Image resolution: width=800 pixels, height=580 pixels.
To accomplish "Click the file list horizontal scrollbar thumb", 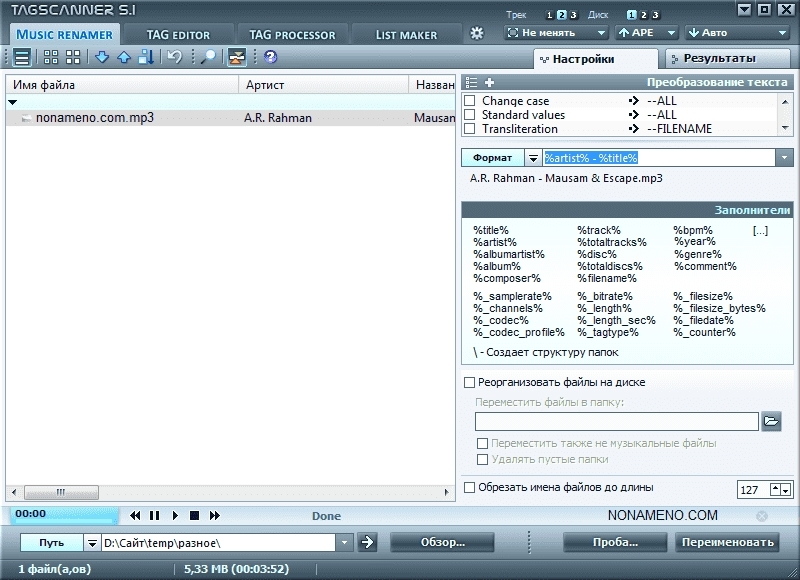I will tap(61, 492).
